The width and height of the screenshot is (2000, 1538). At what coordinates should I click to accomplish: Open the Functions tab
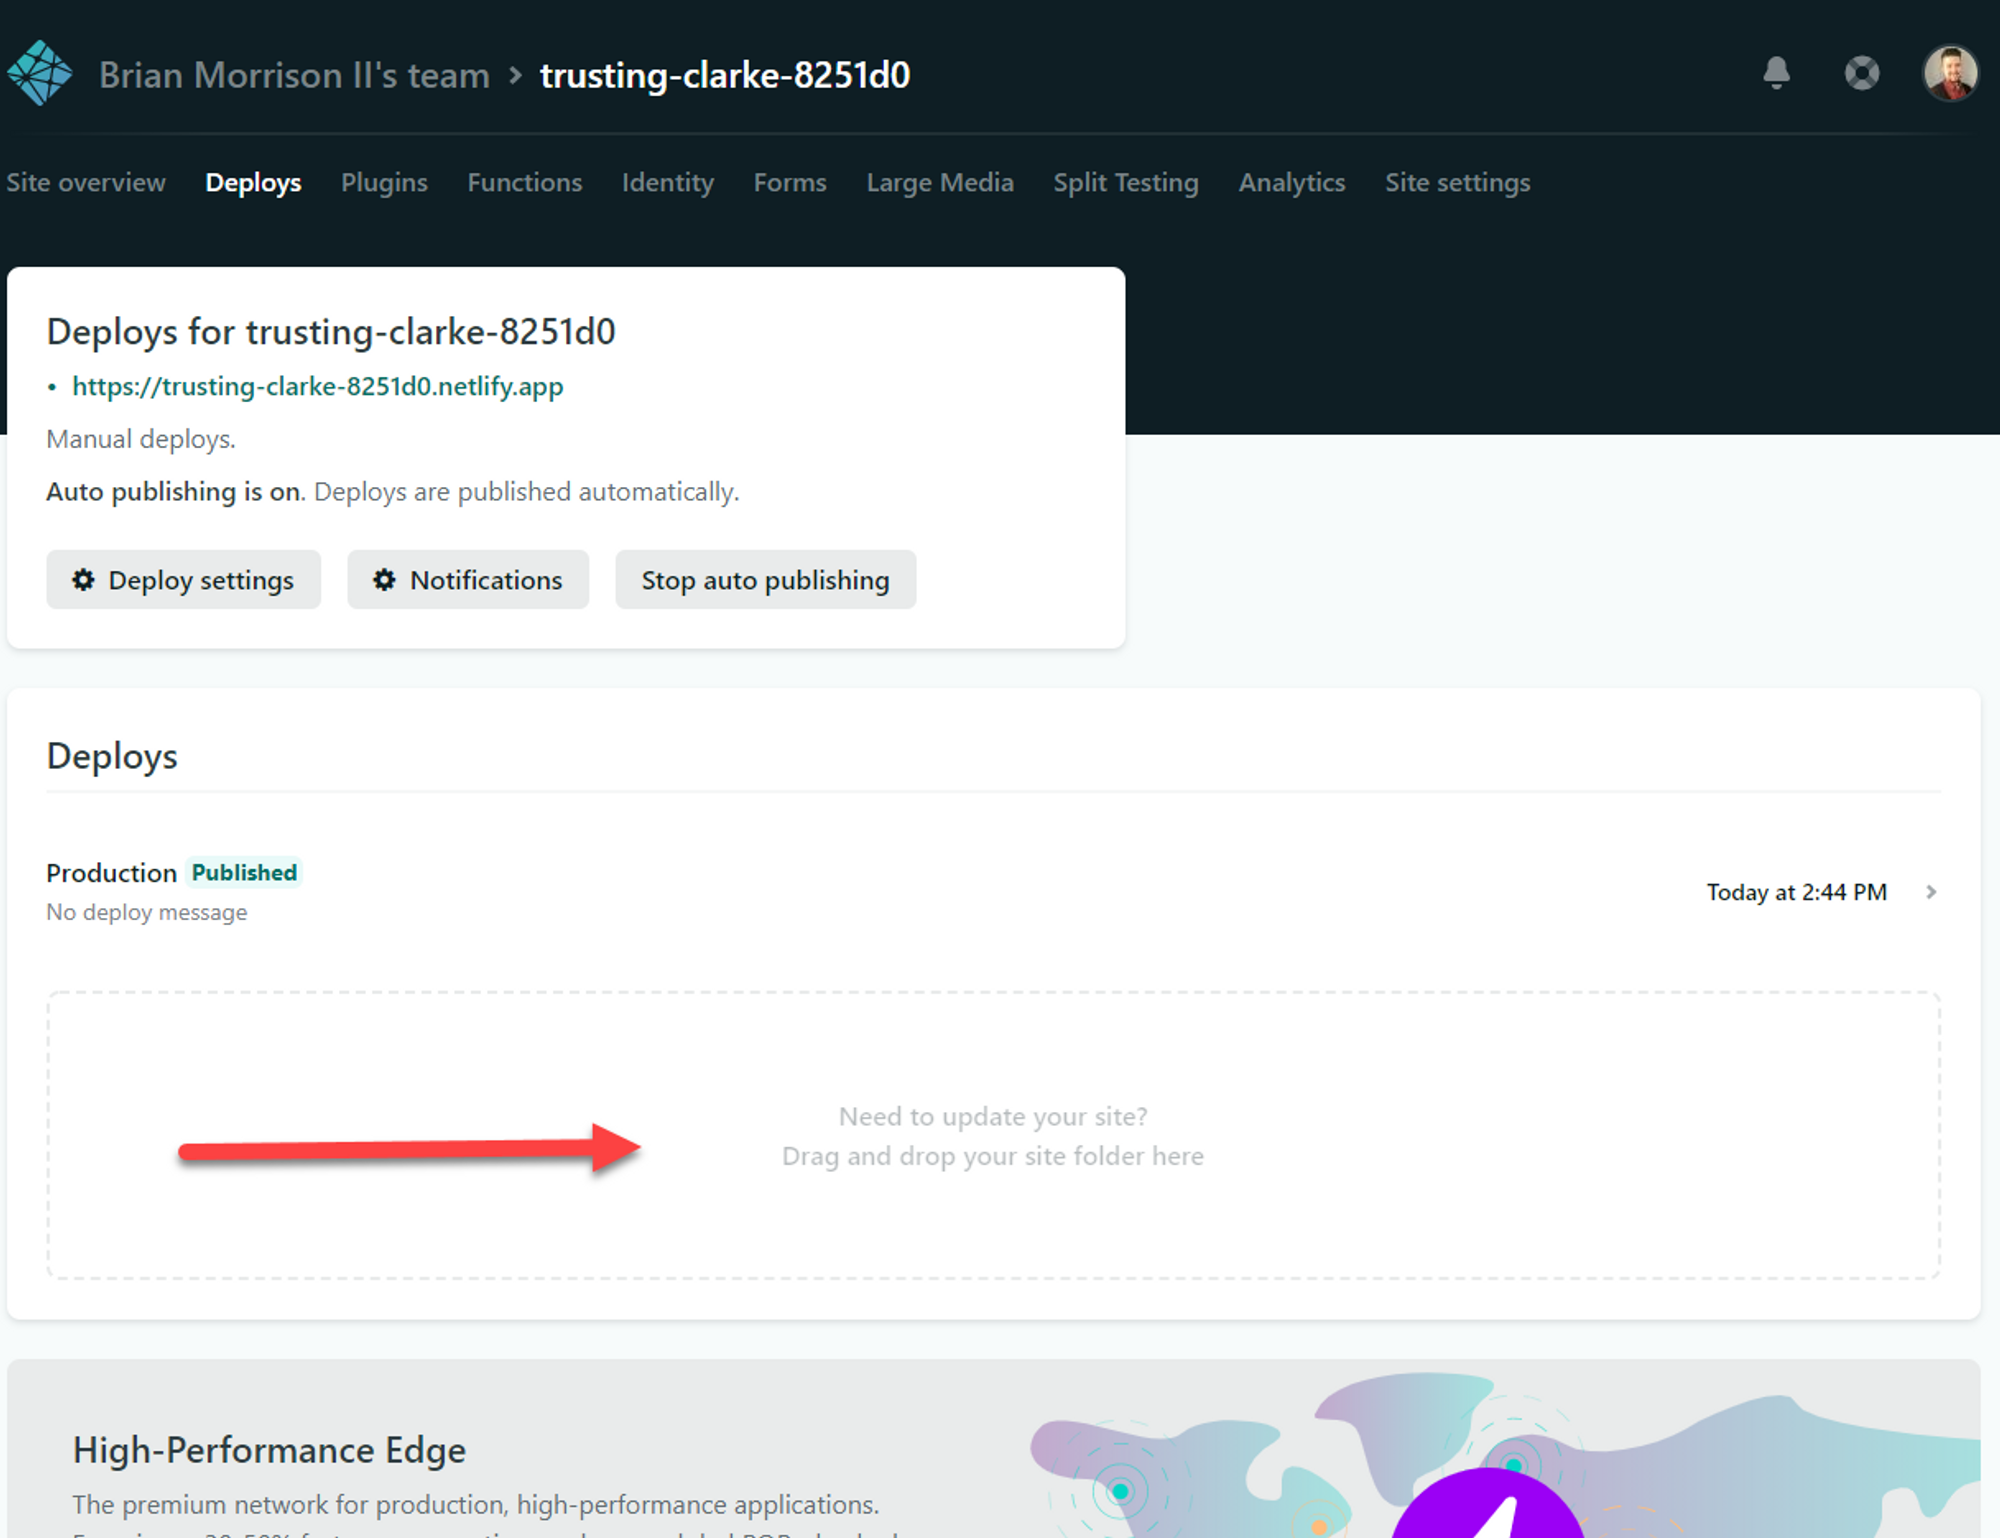pos(525,183)
